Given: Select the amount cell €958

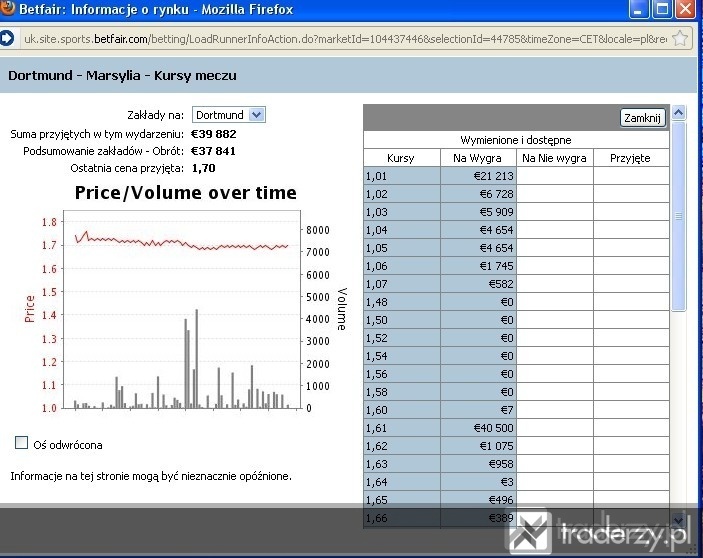Looking at the screenshot, I should [478, 464].
